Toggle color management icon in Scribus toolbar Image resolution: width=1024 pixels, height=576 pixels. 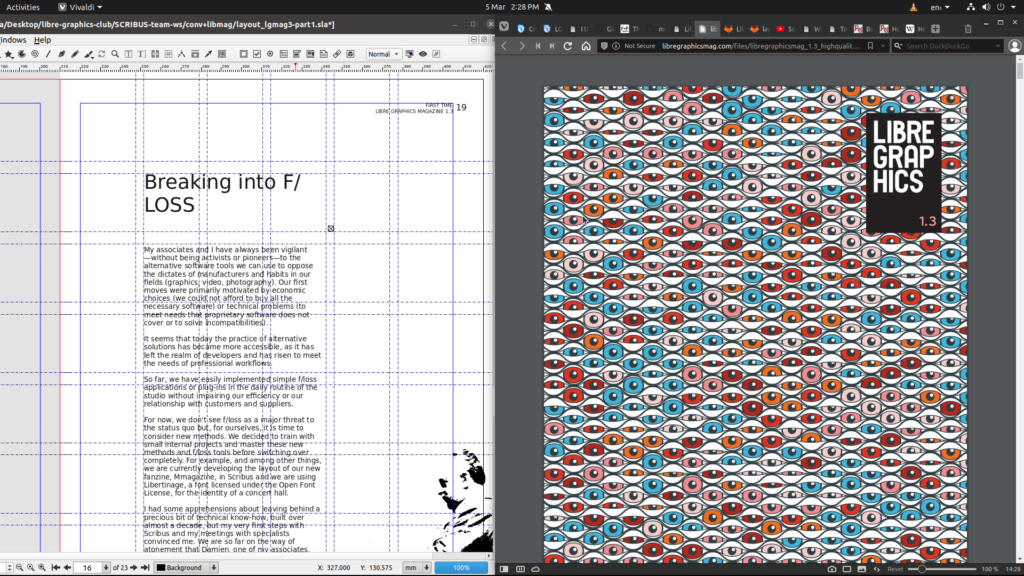409,54
